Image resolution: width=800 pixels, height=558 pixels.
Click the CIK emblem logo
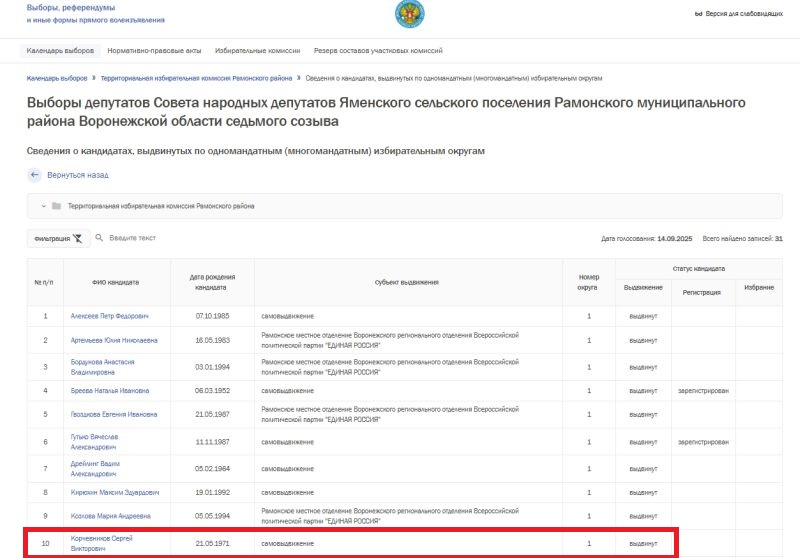click(x=408, y=15)
